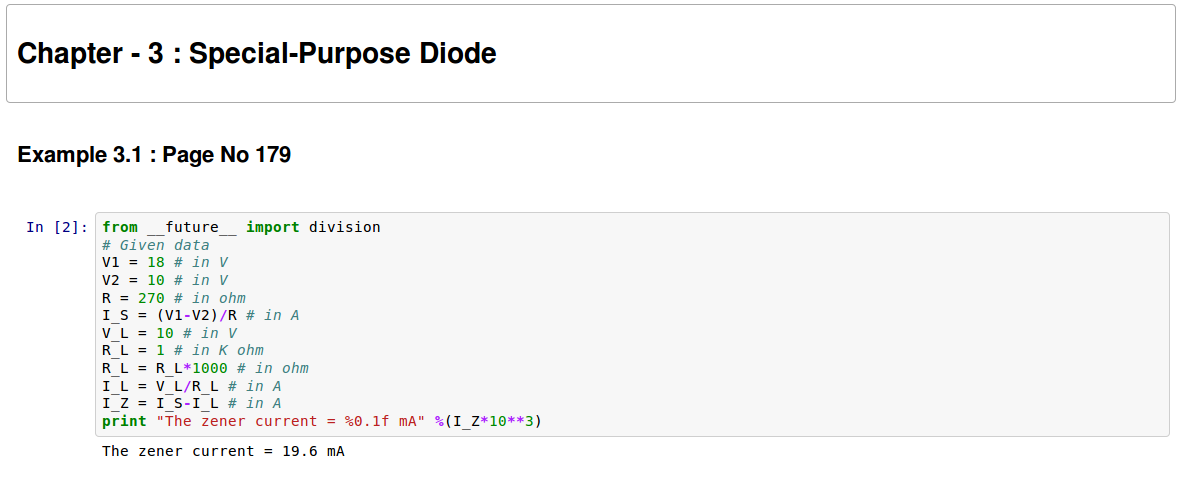Click the print keyword in the code
This screenshot has height=477, width=1194.
pyautogui.click(x=124, y=421)
